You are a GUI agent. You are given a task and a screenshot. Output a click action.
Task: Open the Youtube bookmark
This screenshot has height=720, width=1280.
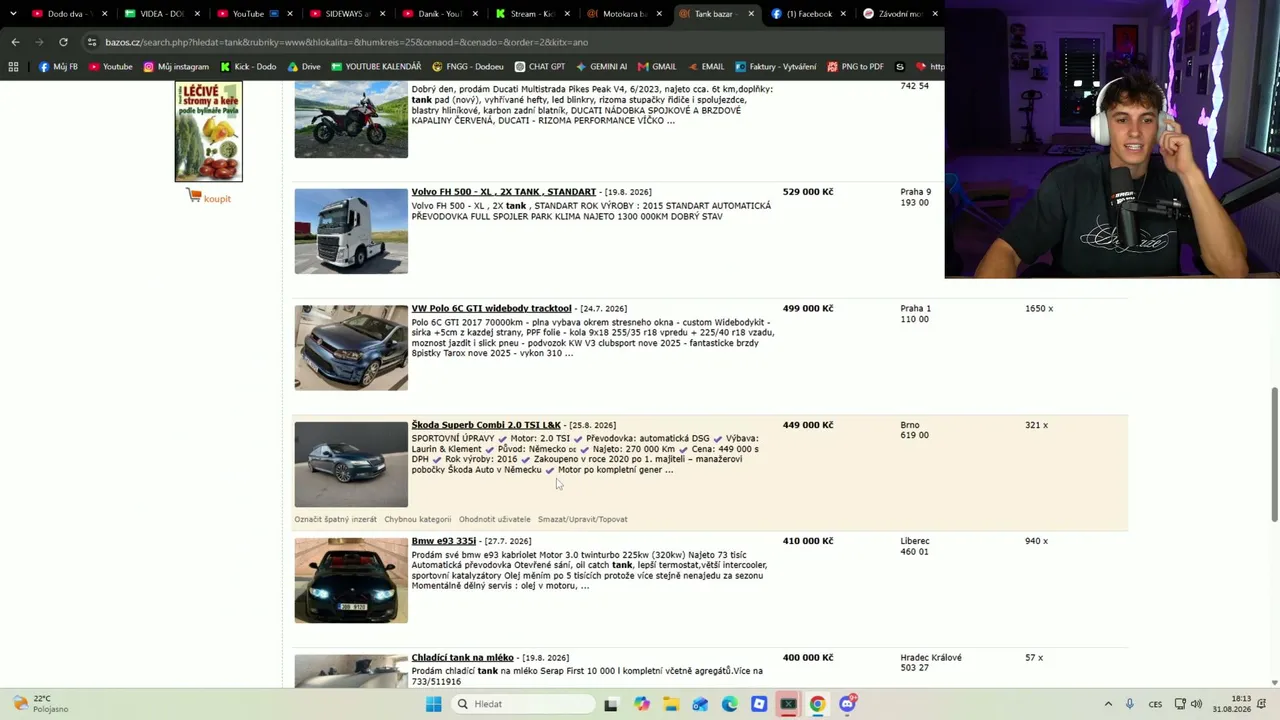tap(110, 67)
